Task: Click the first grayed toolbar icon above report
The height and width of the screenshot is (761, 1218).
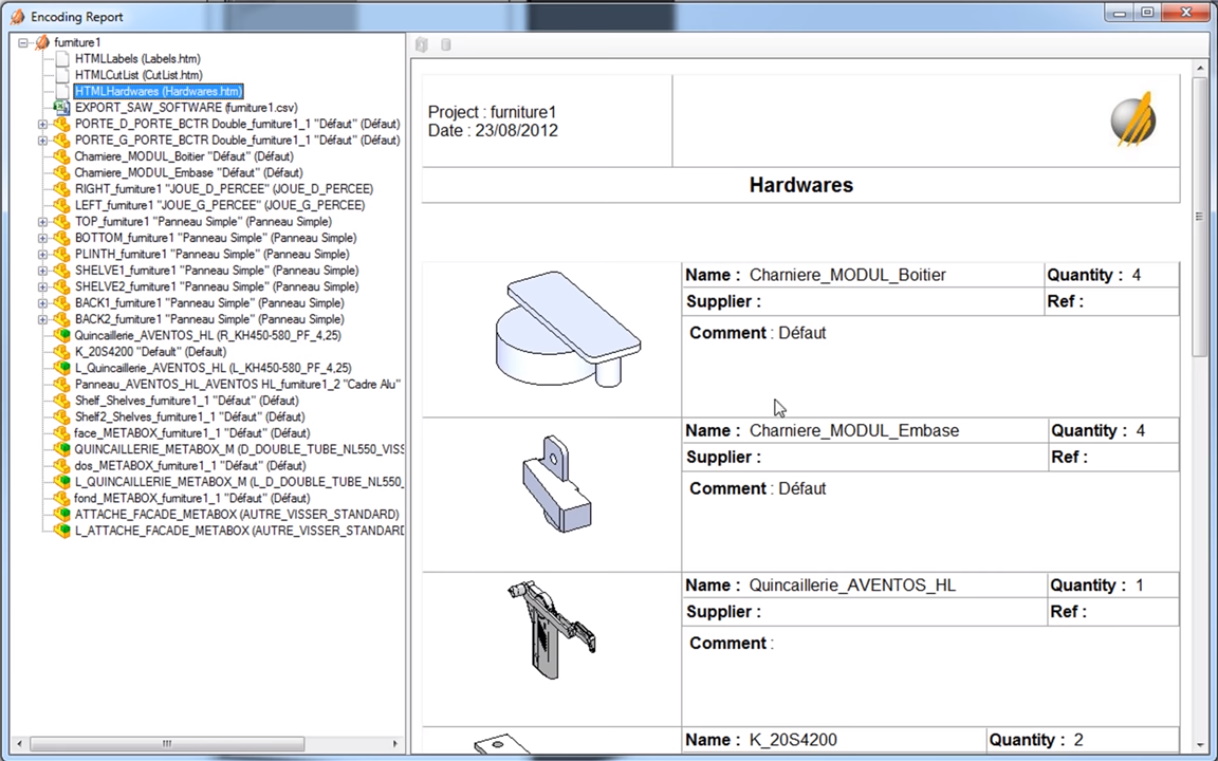Action: [422, 45]
